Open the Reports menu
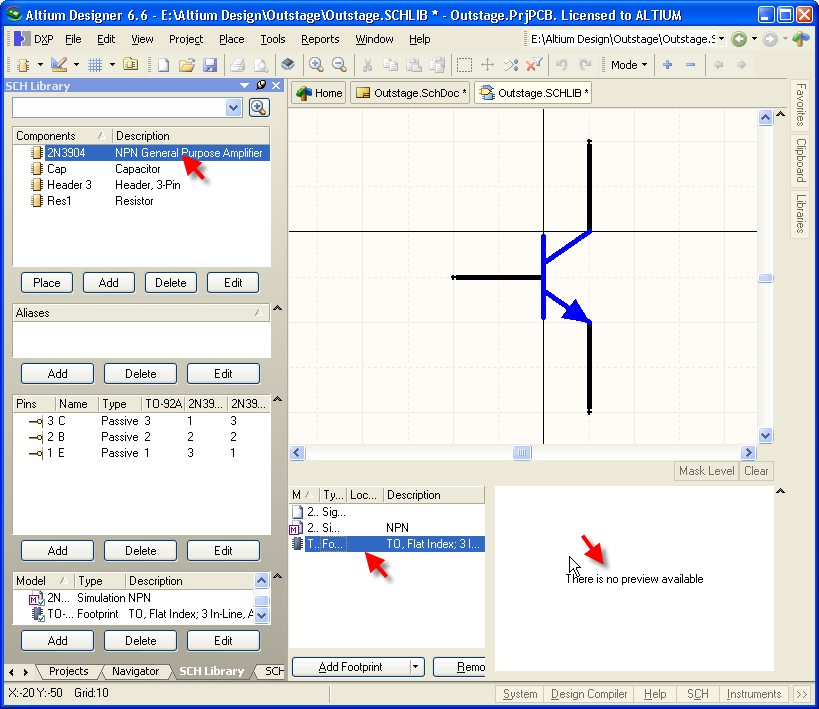Viewport: 819px width, 709px height. coord(320,39)
